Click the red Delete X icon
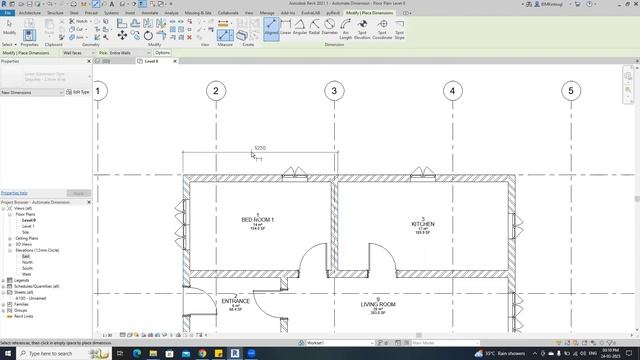 pyautogui.click(x=189, y=37)
